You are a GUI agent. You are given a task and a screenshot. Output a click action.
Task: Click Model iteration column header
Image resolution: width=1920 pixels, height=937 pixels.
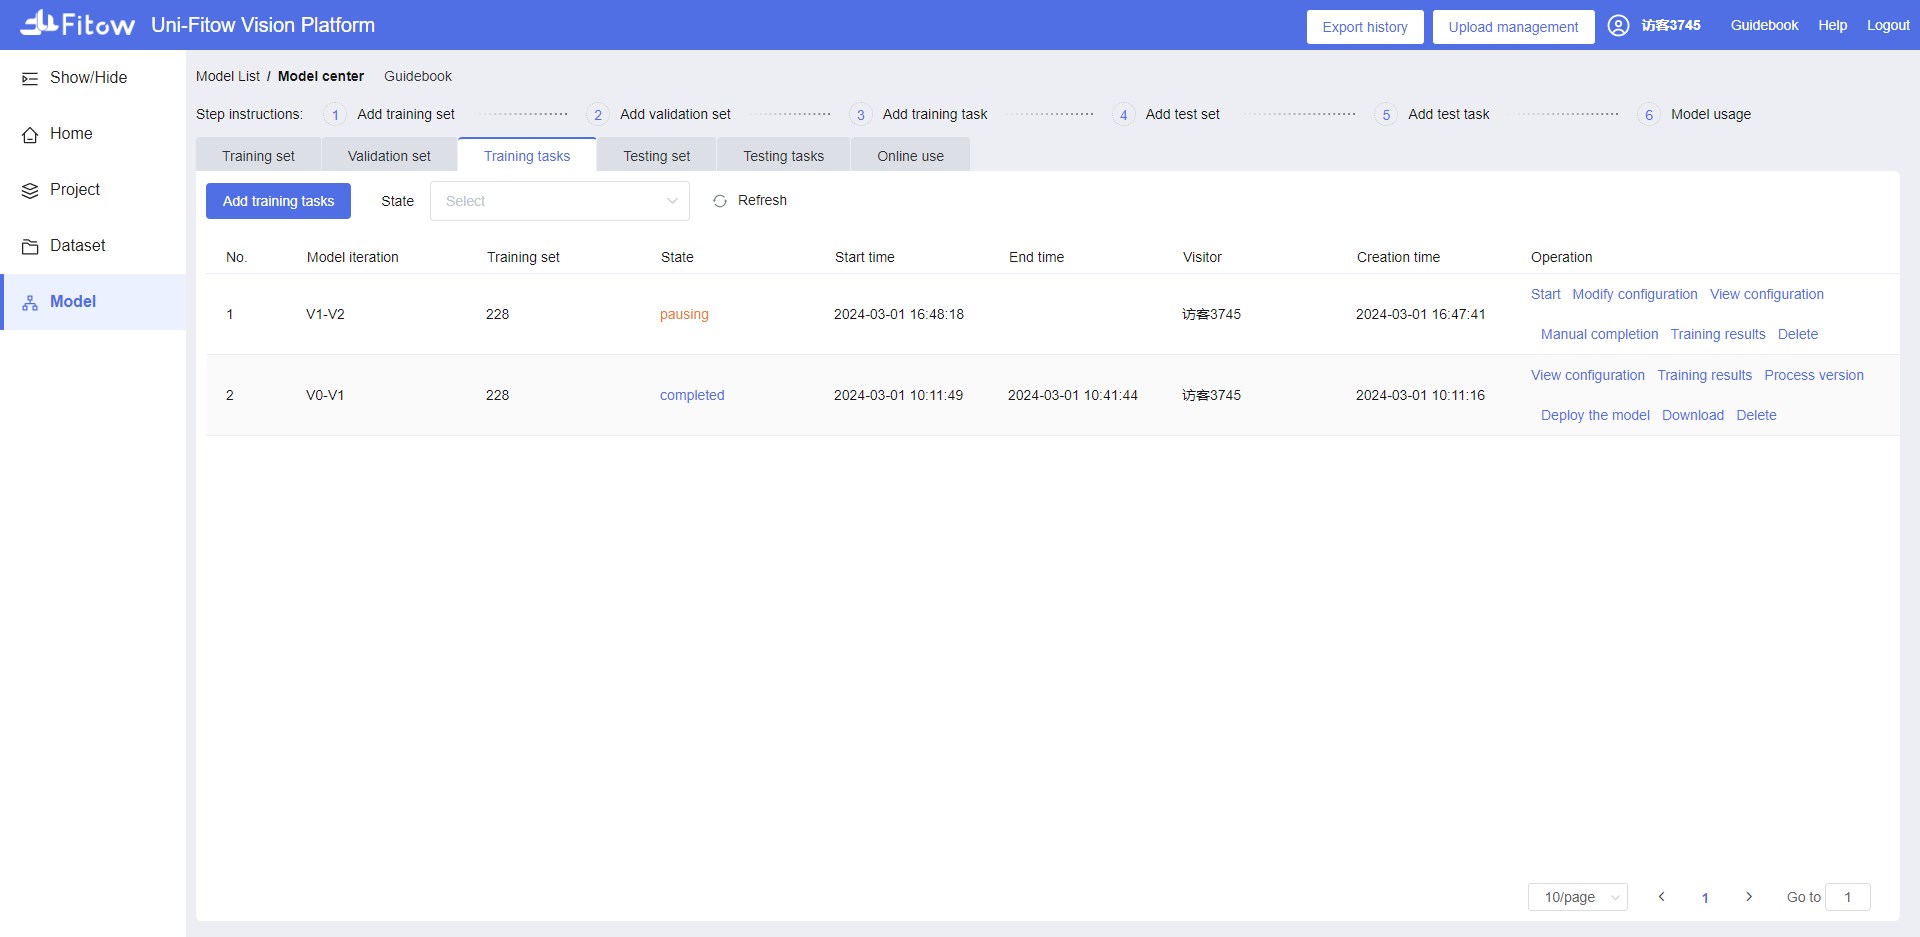click(x=353, y=257)
